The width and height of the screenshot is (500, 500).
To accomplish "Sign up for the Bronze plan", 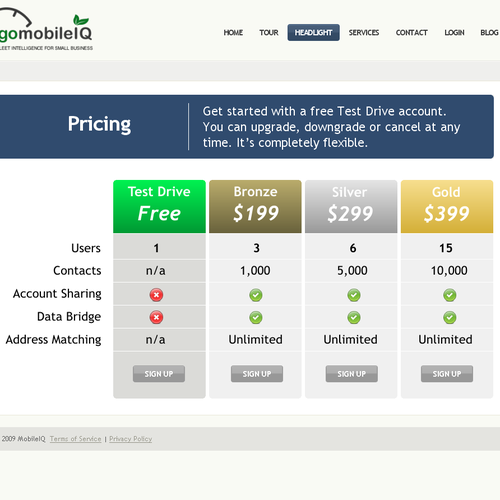I will (x=257, y=374).
